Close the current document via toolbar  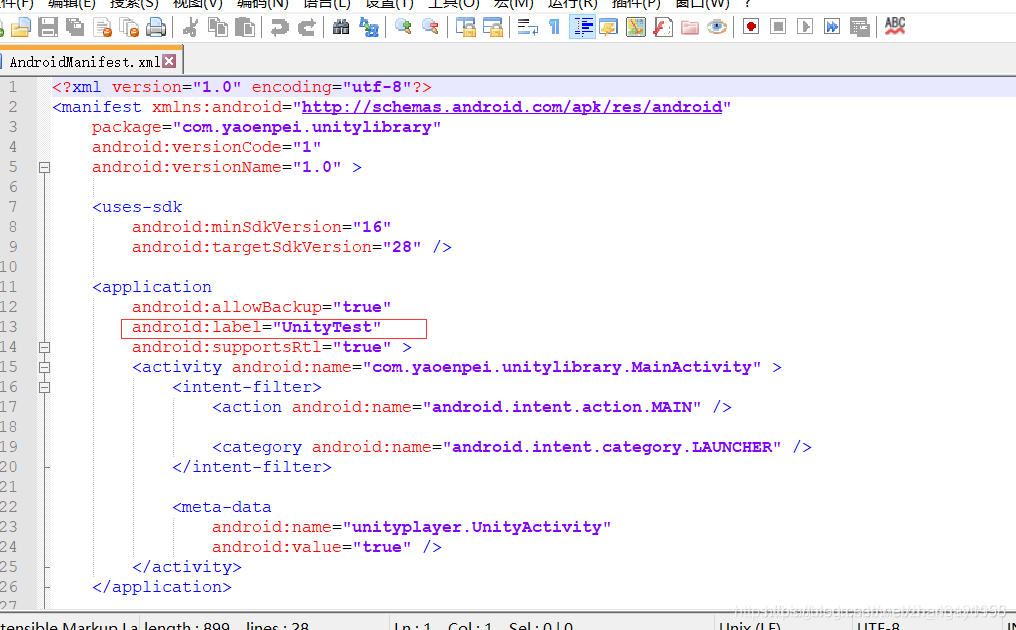(x=102, y=27)
